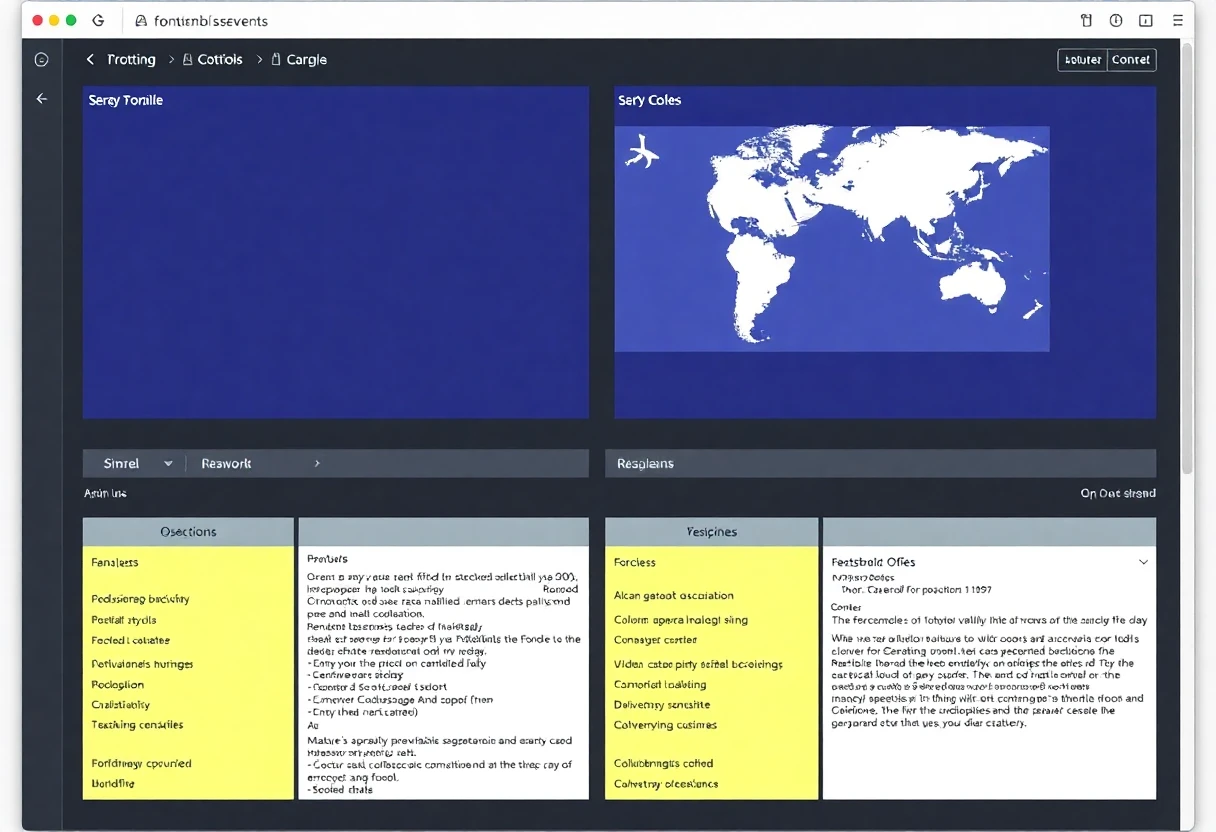Screen dimensions: 1216x832
Task: Click the button left of Conte
Action: [x=1082, y=60]
